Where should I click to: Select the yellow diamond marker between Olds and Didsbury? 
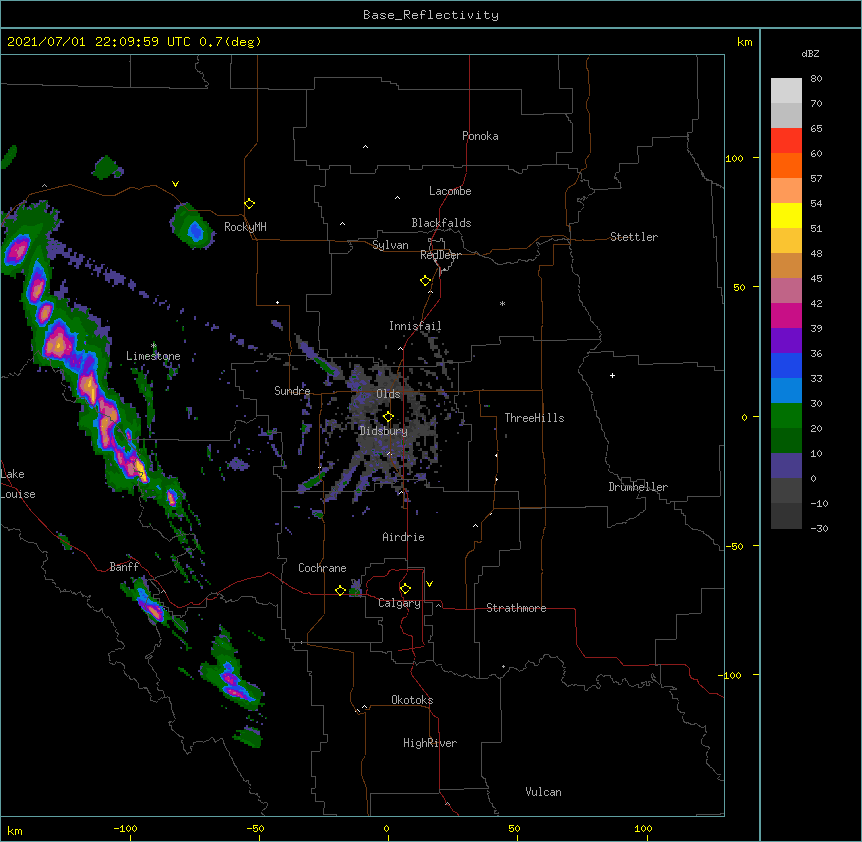[x=388, y=417]
